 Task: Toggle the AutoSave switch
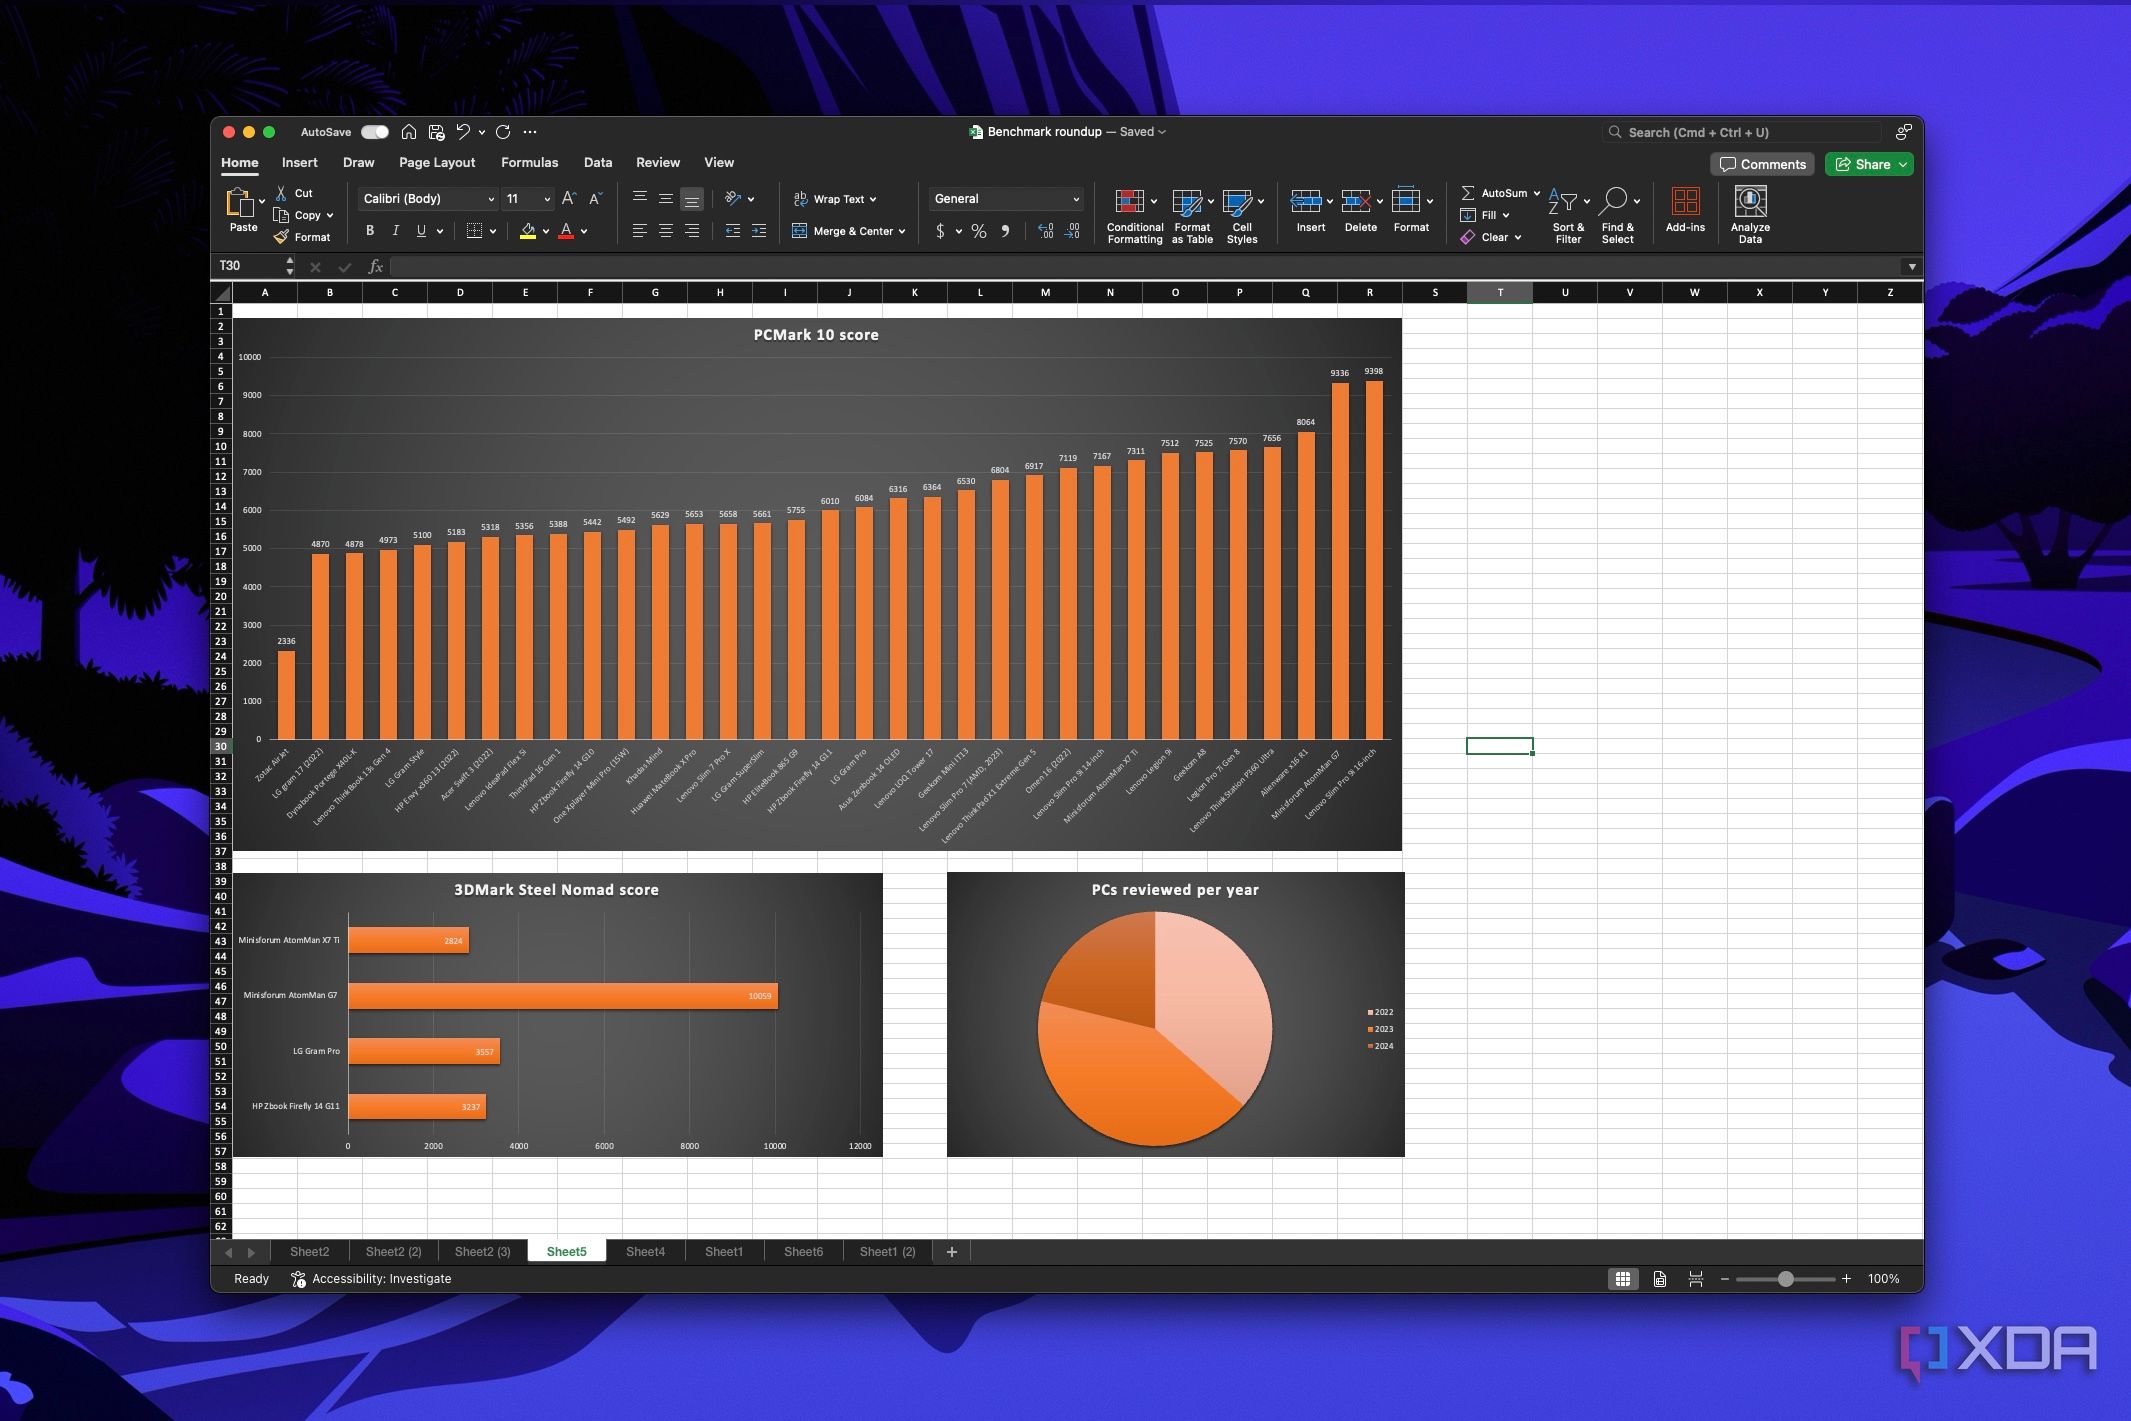click(x=375, y=132)
